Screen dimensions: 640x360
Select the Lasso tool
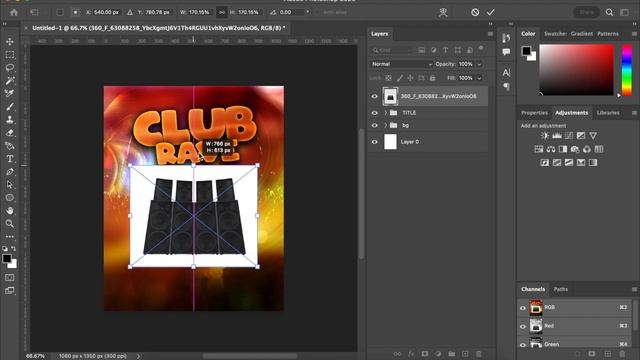[x=10, y=68]
